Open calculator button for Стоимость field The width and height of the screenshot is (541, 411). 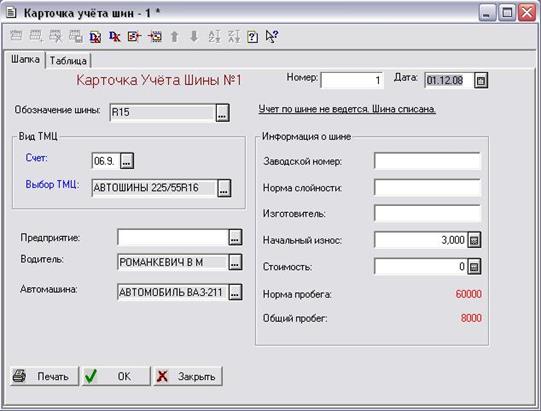tap(474, 266)
